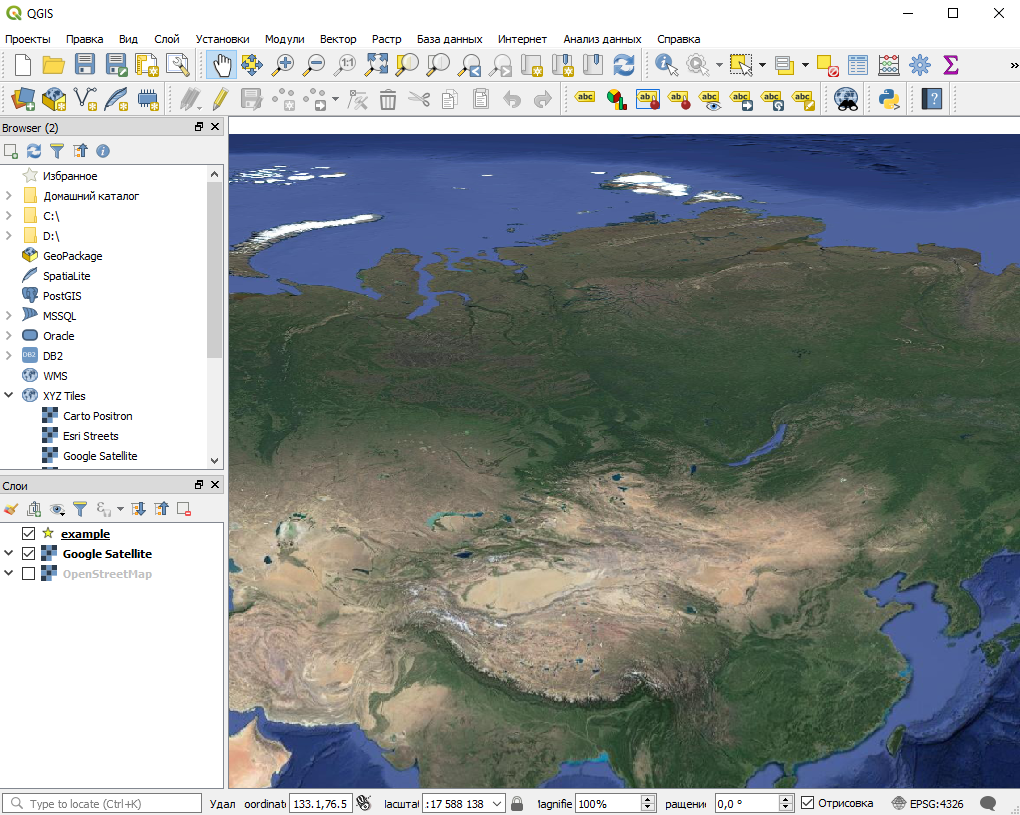
Task: Activate the Identify Features tool
Action: (666, 65)
